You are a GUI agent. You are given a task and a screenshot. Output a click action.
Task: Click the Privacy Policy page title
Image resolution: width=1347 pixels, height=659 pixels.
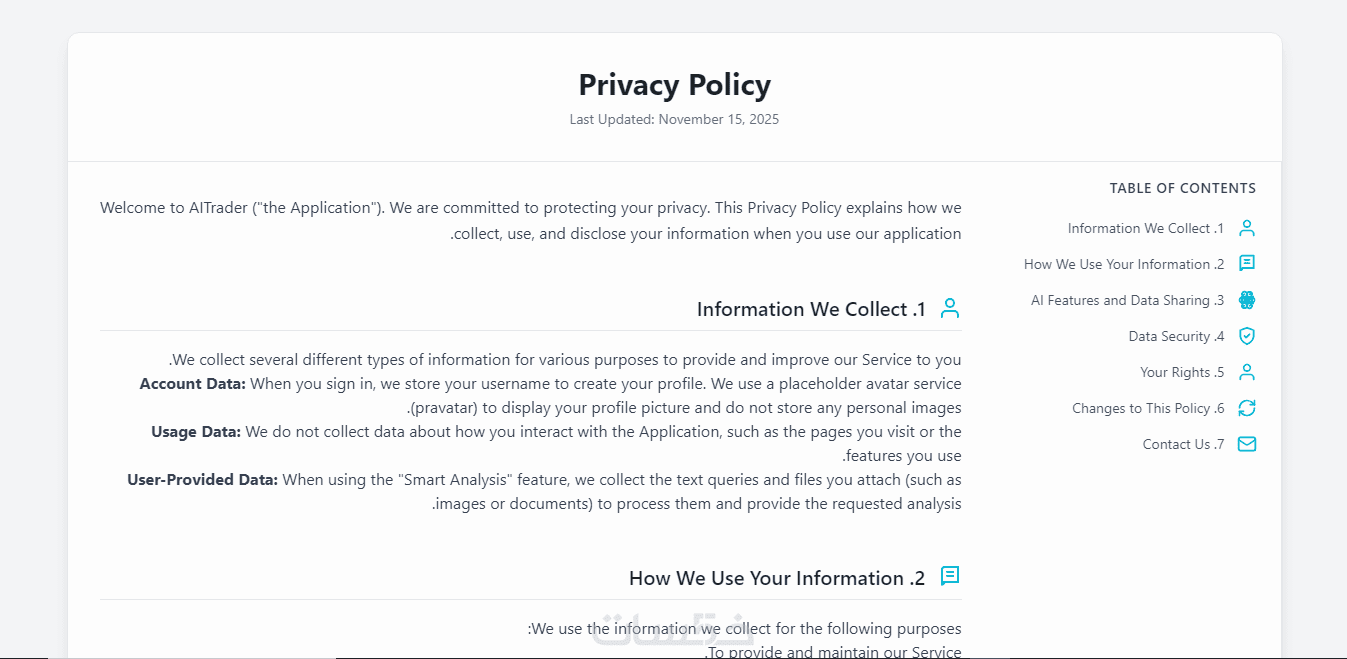[674, 85]
